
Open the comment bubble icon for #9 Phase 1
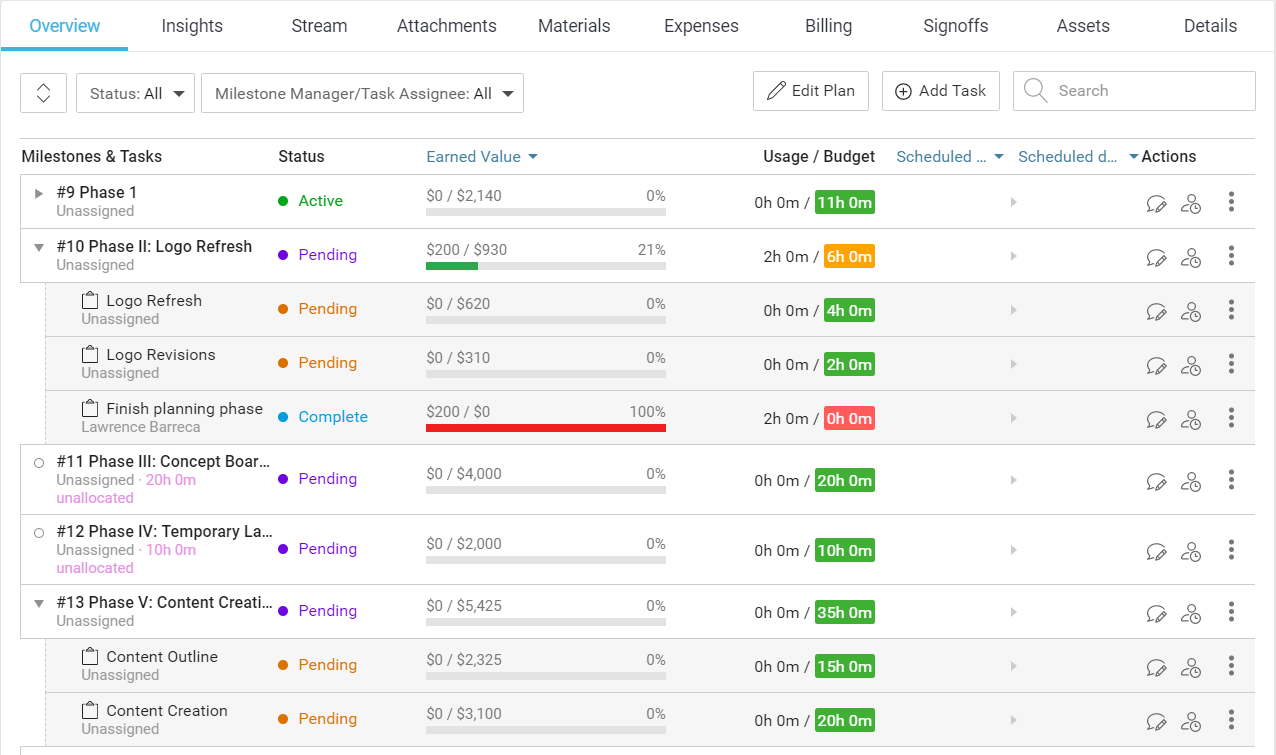1157,202
